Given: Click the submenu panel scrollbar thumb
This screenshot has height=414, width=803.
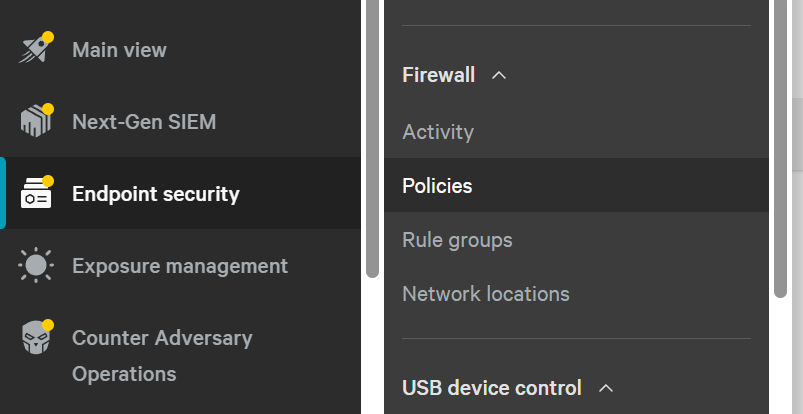Looking at the screenshot, I should [x=780, y=149].
